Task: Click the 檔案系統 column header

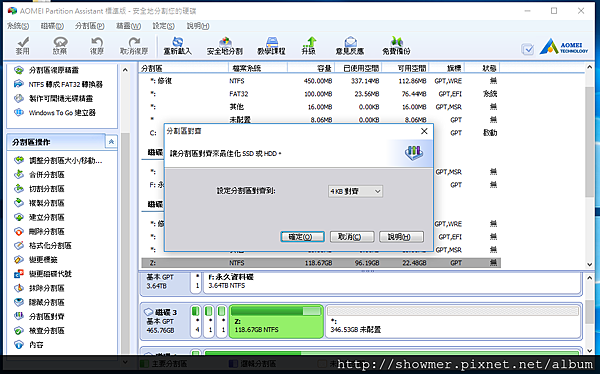Action: (258, 68)
